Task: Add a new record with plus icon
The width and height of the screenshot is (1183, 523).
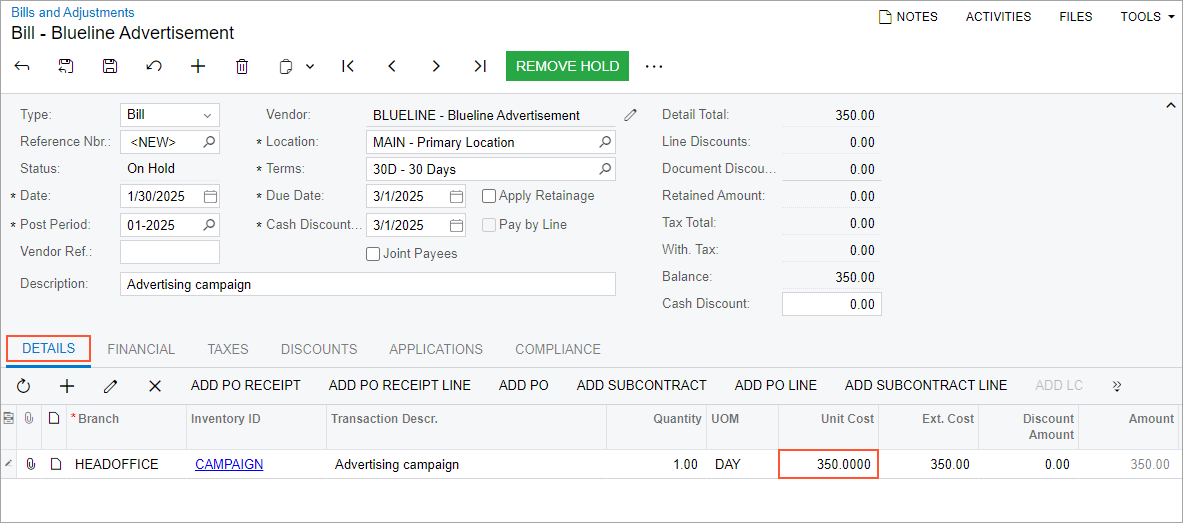Action: point(198,66)
